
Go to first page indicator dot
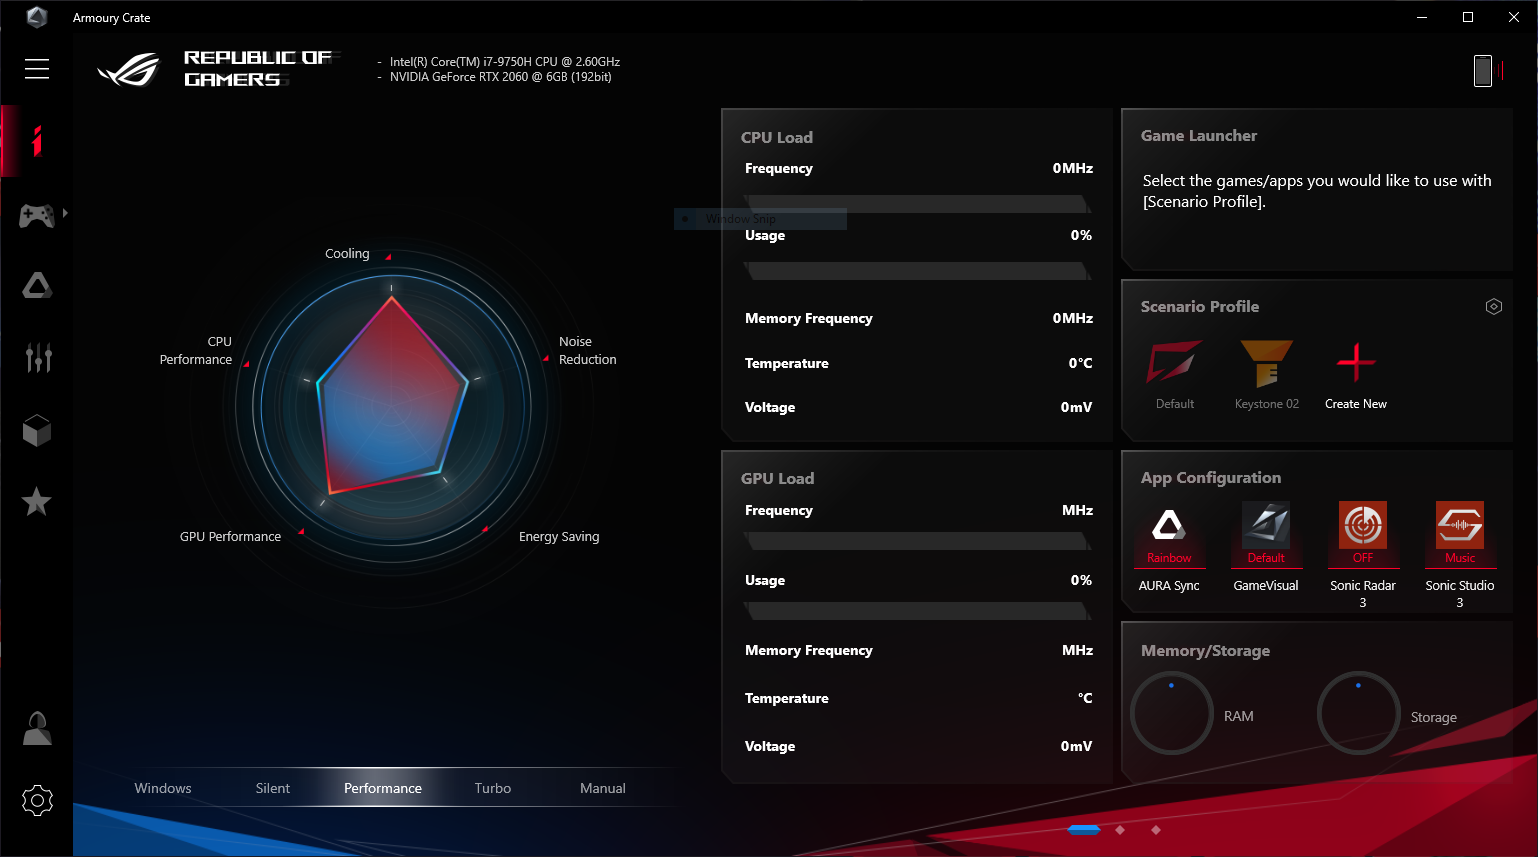coord(1084,830)
